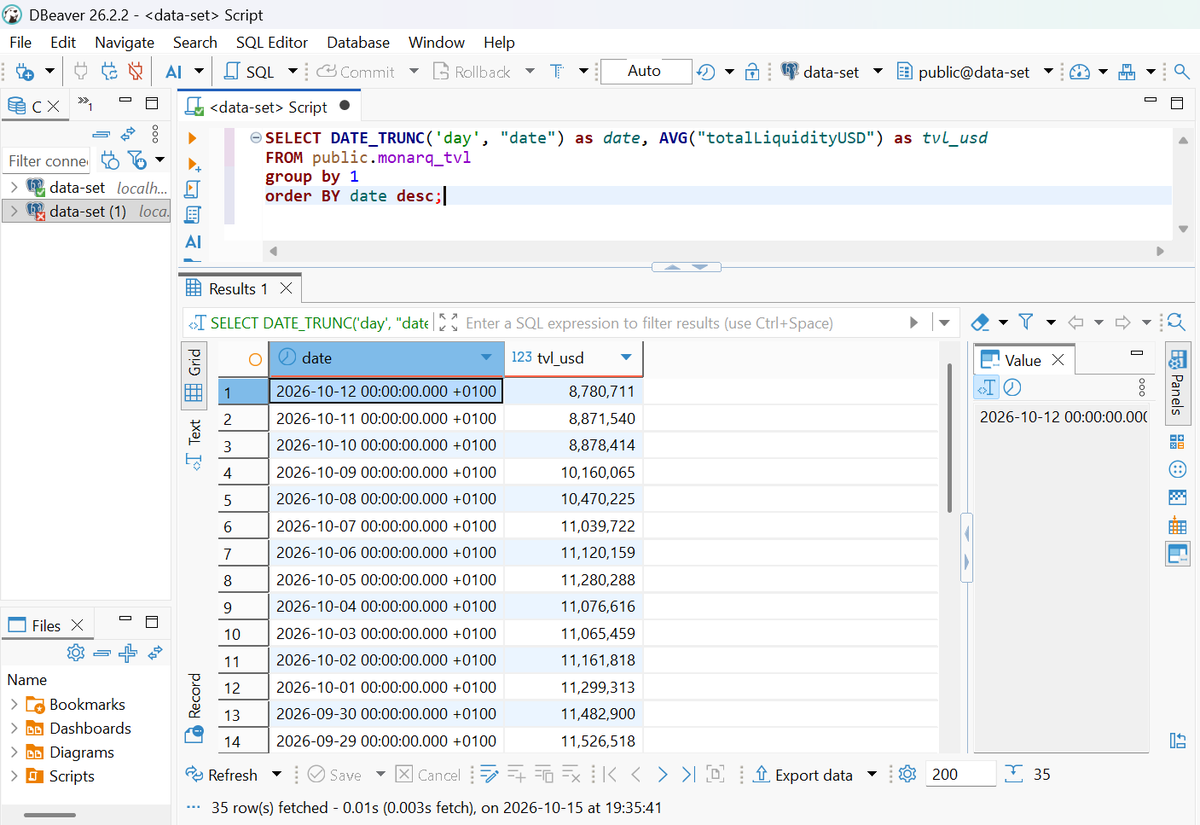Open the File menu

coord(20,42)
